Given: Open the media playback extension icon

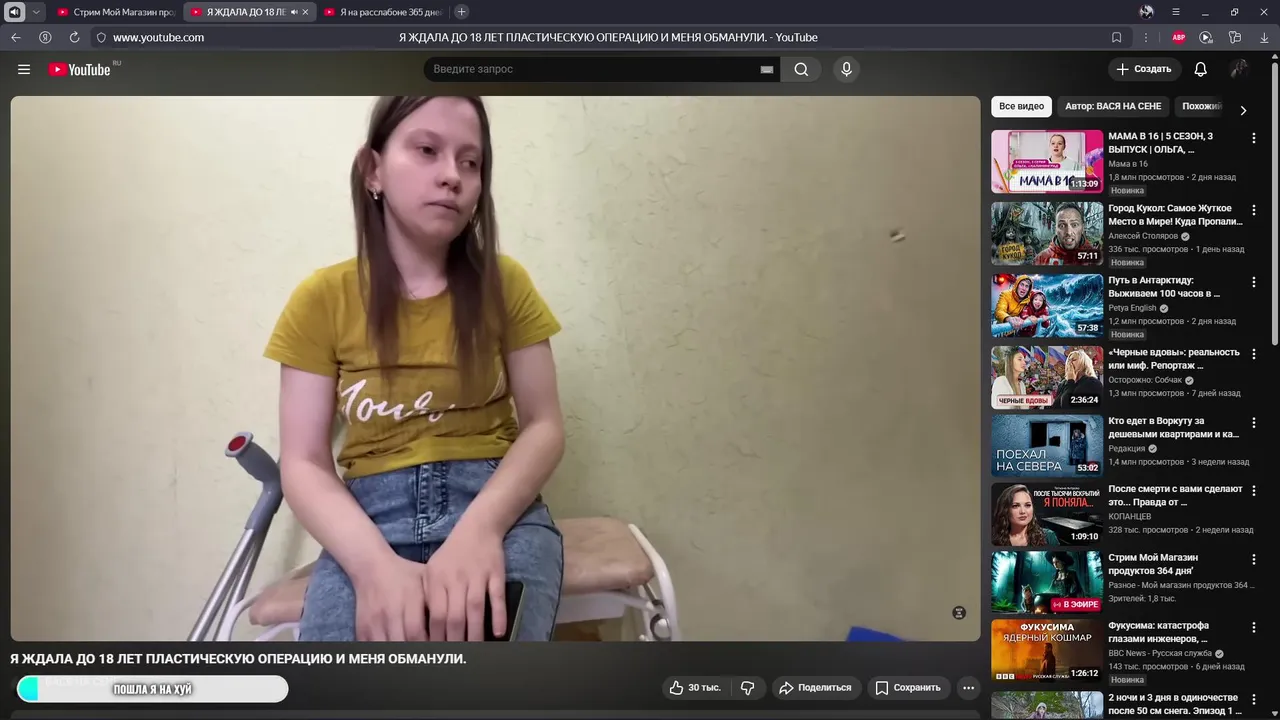Looking at the screenshot, I should pyautogui.click(x=1206, y=37).
